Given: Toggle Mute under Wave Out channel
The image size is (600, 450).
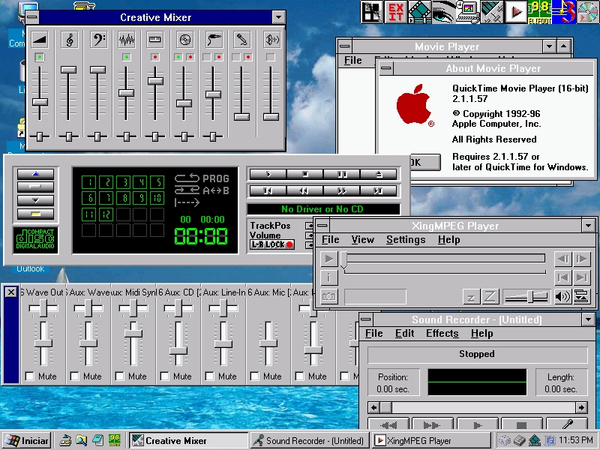Looking at the screenshot, I should (30, 377).
